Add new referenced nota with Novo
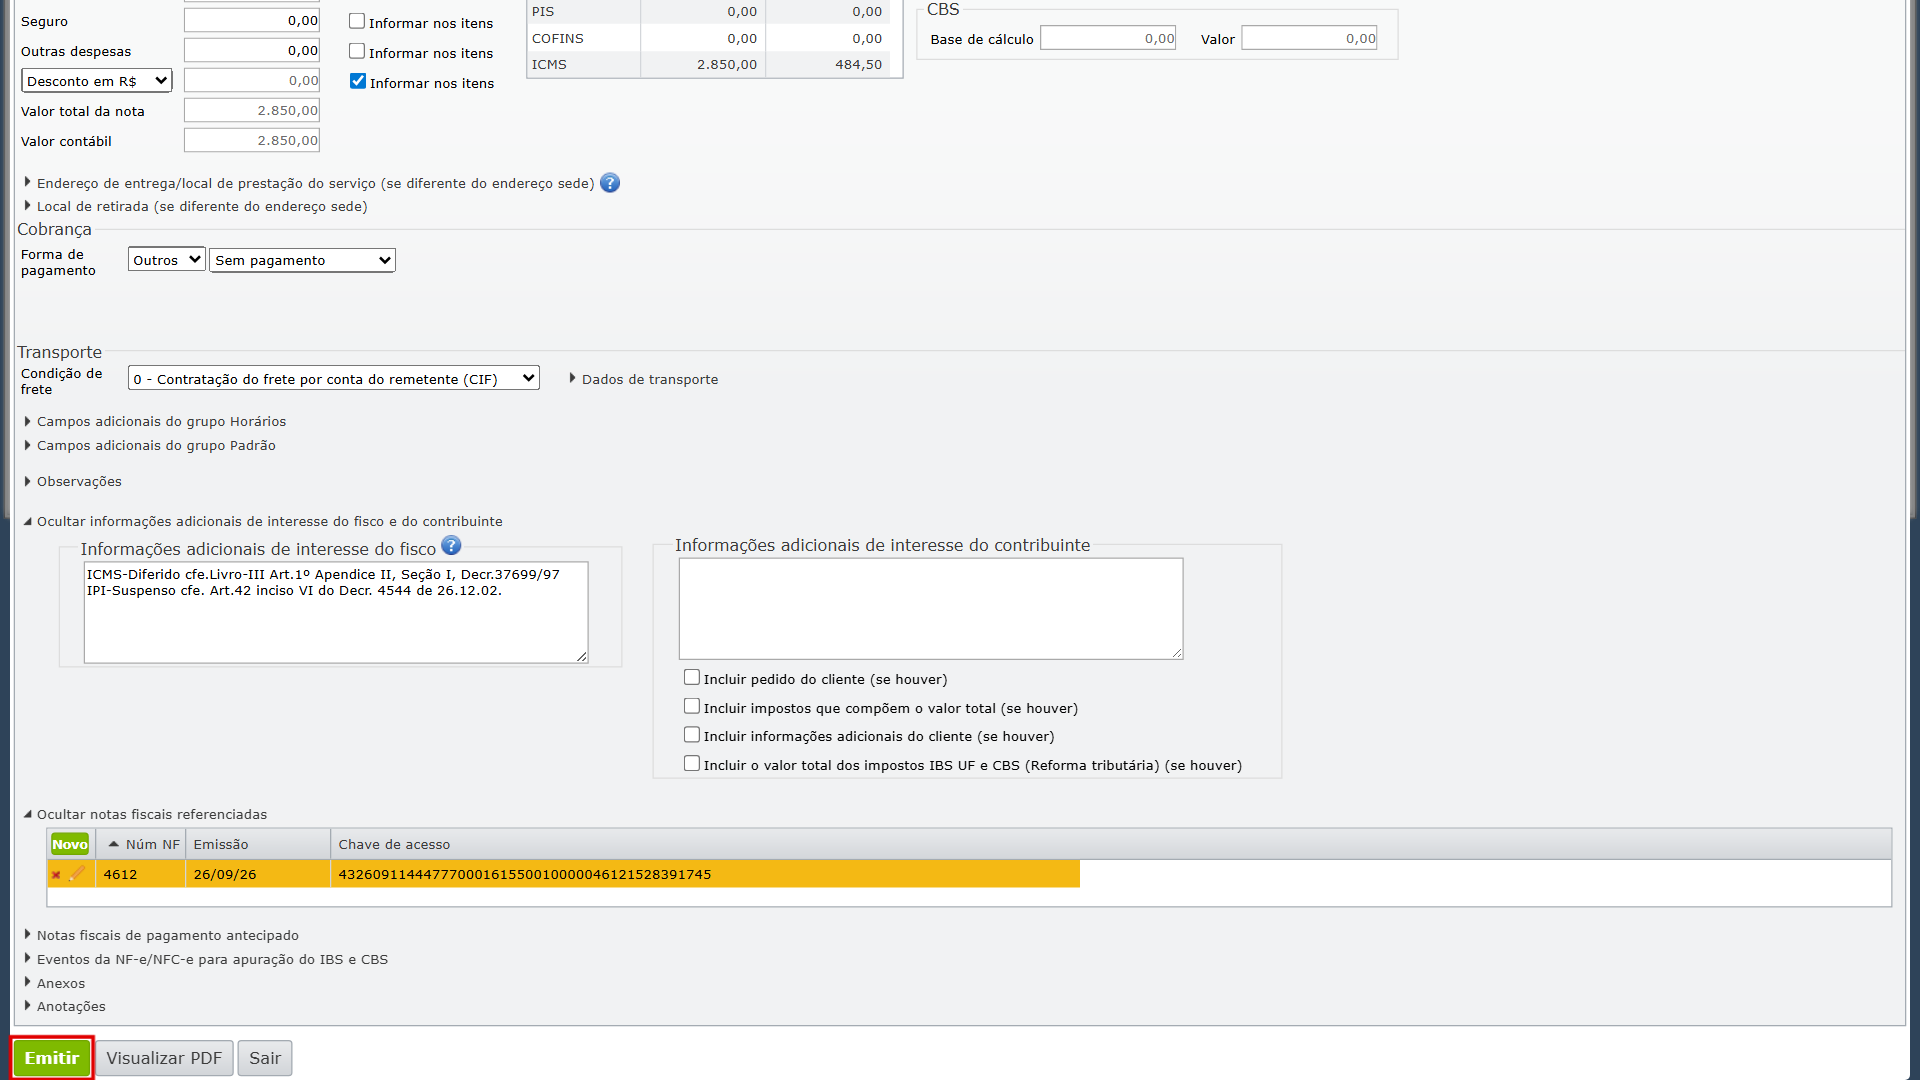 coord(70,845)
